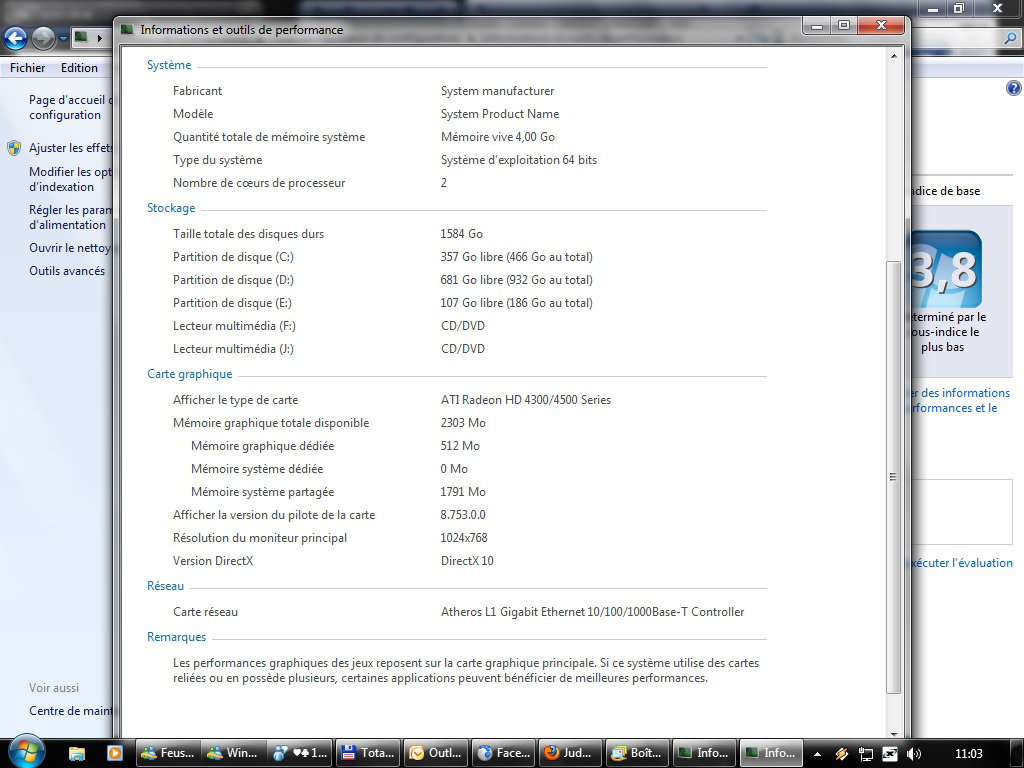The image size is (1024, 768).
Task: Click the Informations et outils title icon
Action: [127, 29]
